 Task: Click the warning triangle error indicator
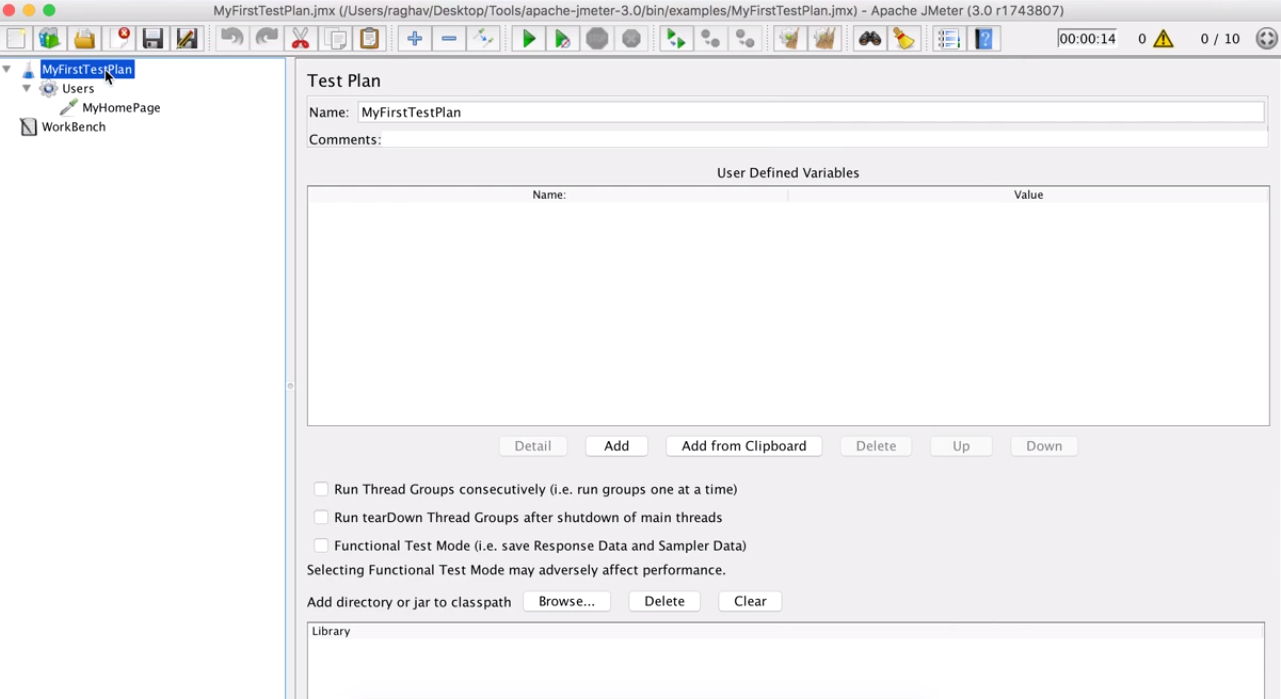[x=1163, y=39]
